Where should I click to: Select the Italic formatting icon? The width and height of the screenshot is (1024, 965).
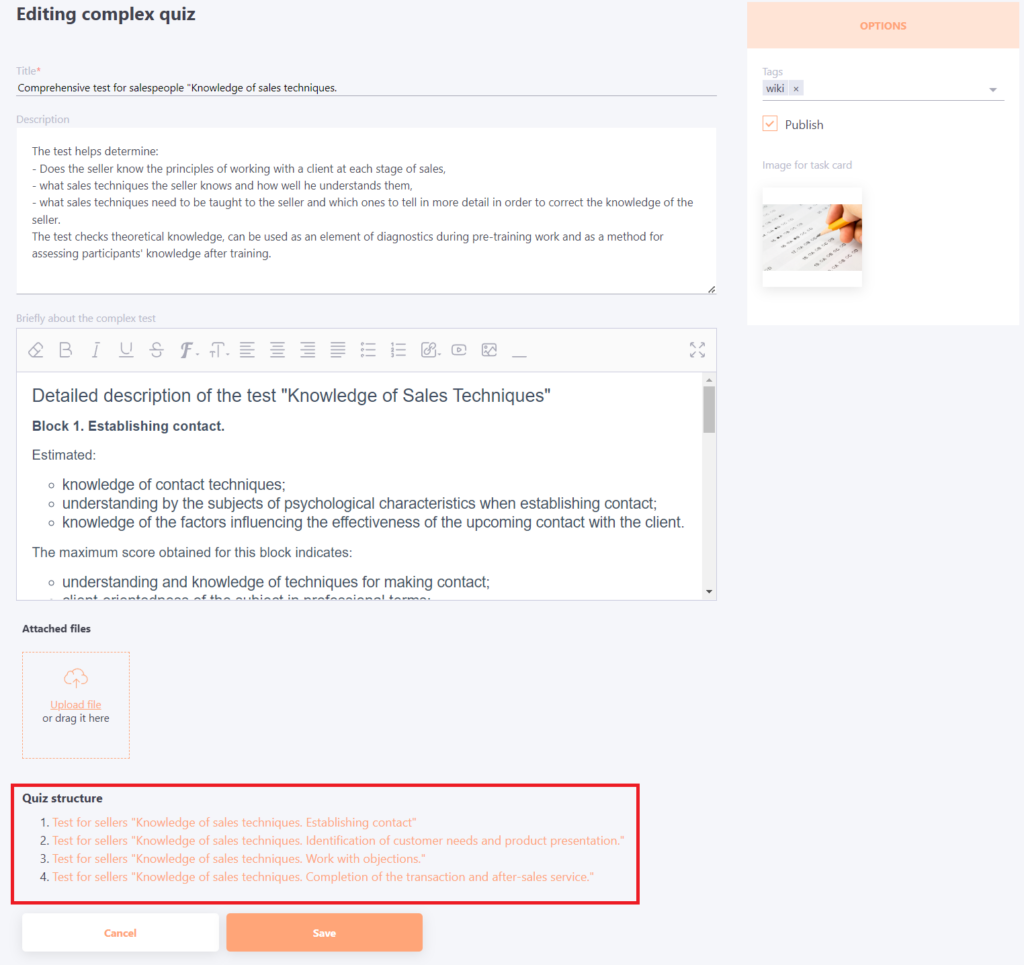95,350
